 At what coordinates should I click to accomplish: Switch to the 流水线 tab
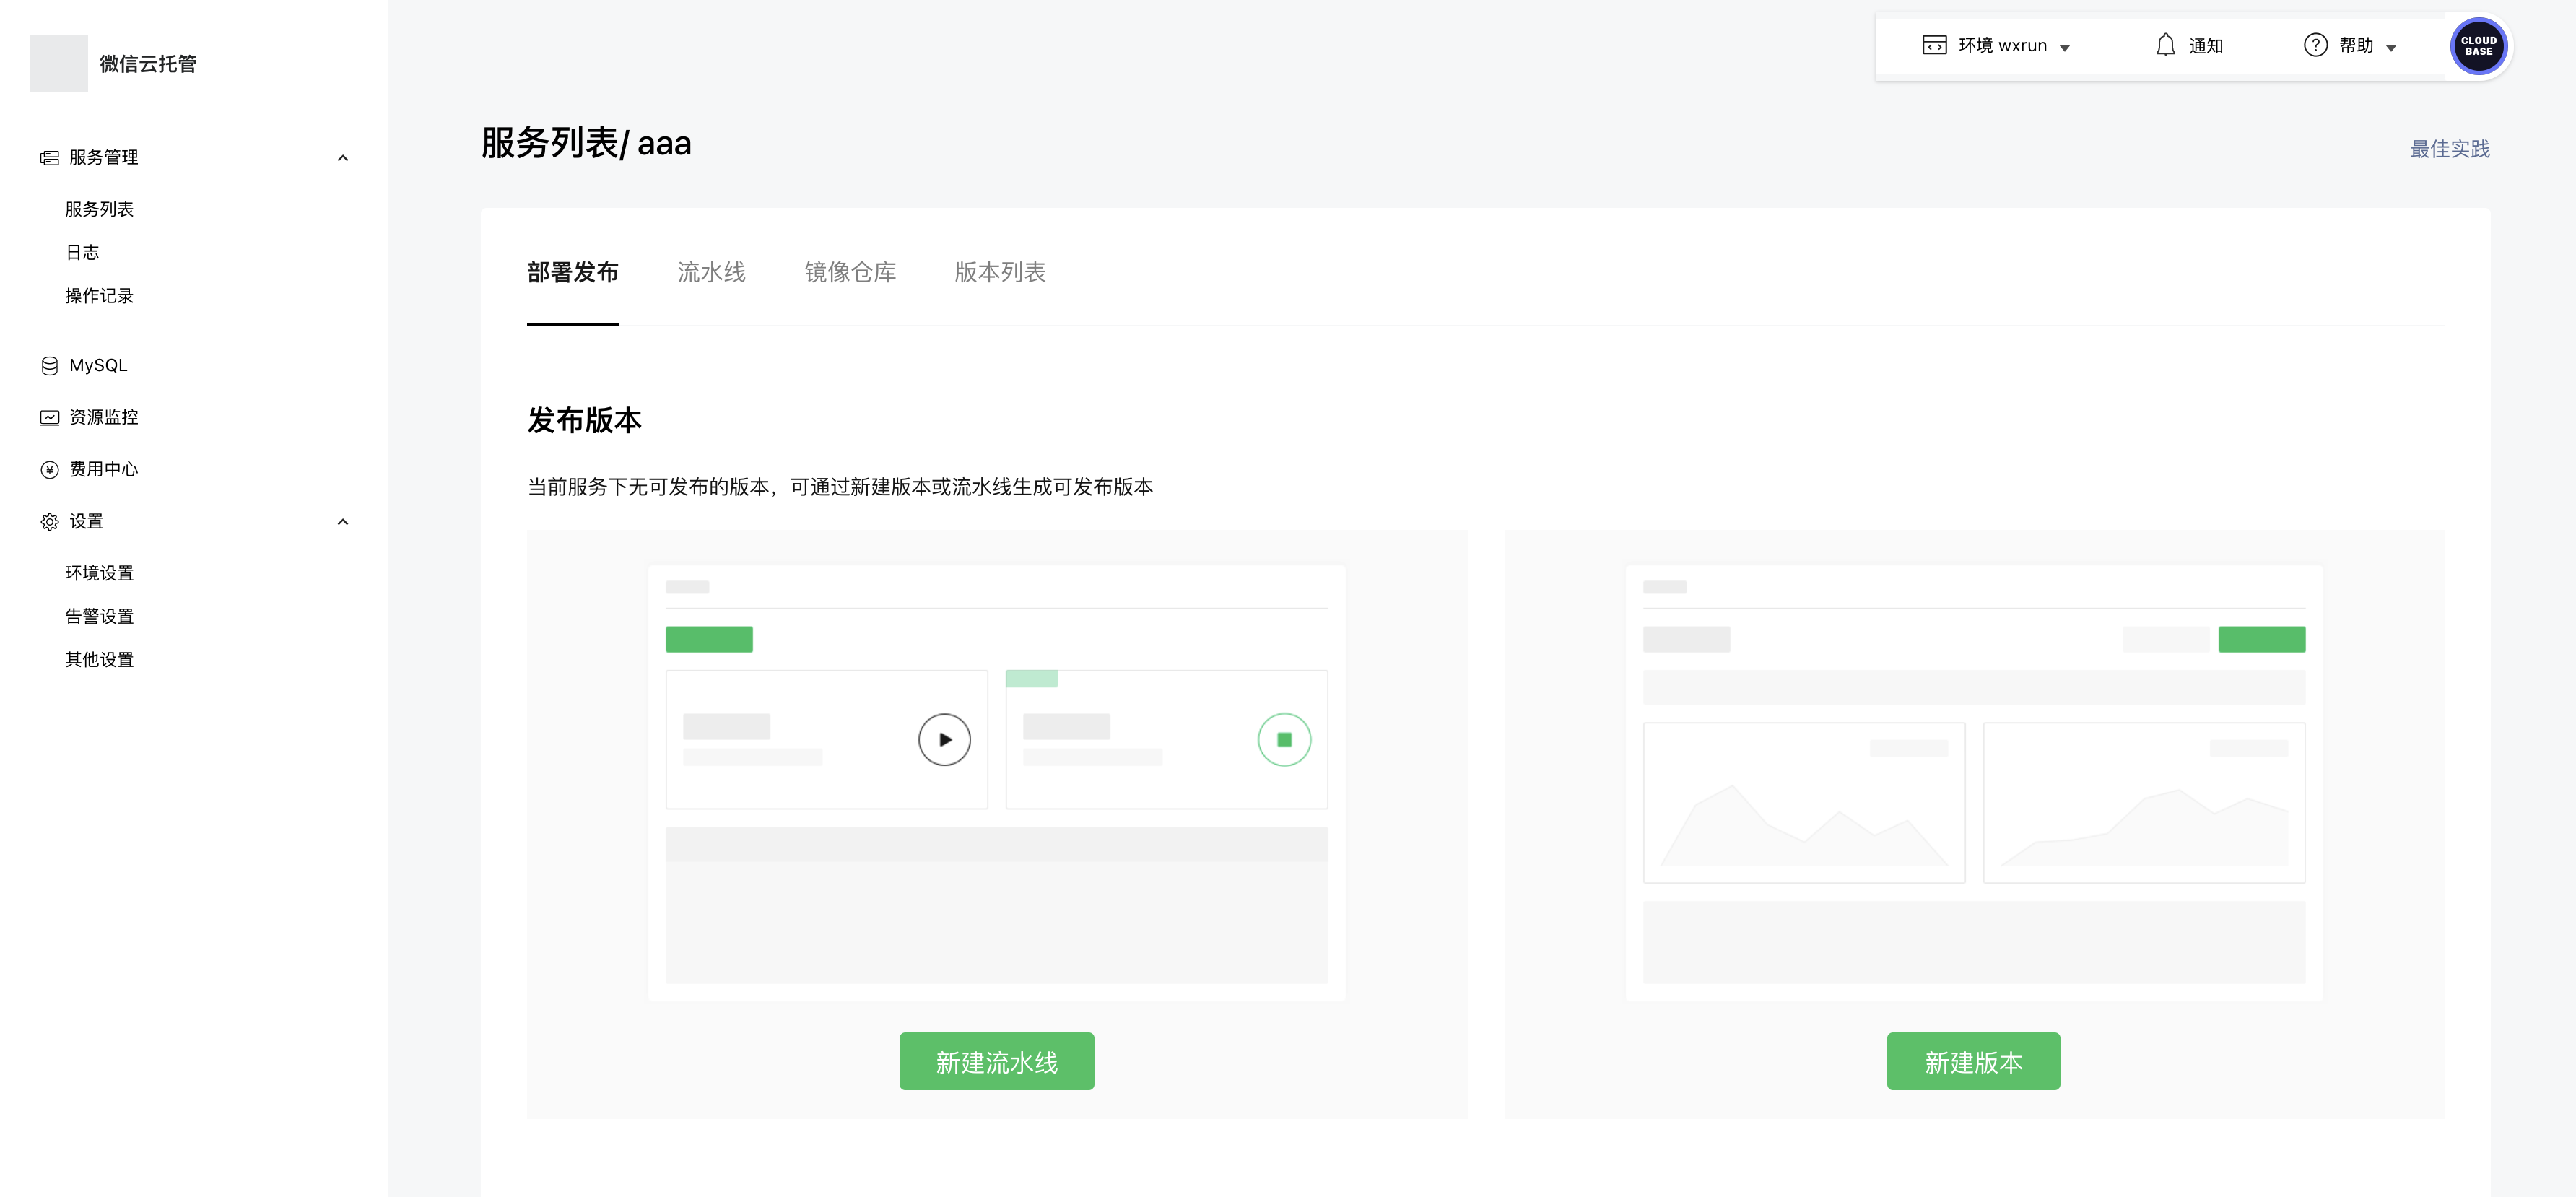(711, 272)
